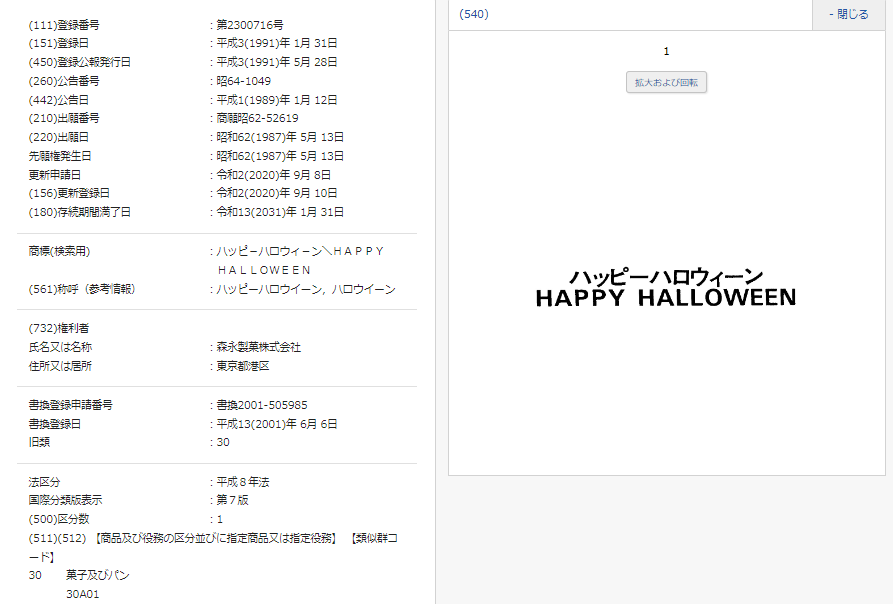893x604 pixels.
Task: Click trademark text ハッピーハロウィーン＼ＨＡＰＰＹ
Action: (x=301, y=251)
